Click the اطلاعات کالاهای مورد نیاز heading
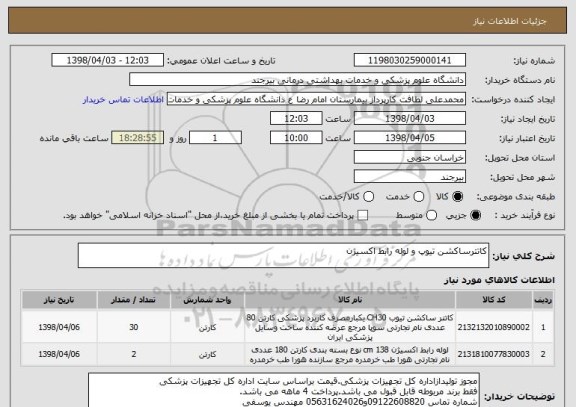This screenshot has height=407, width=576. click(x=499, y=280)
